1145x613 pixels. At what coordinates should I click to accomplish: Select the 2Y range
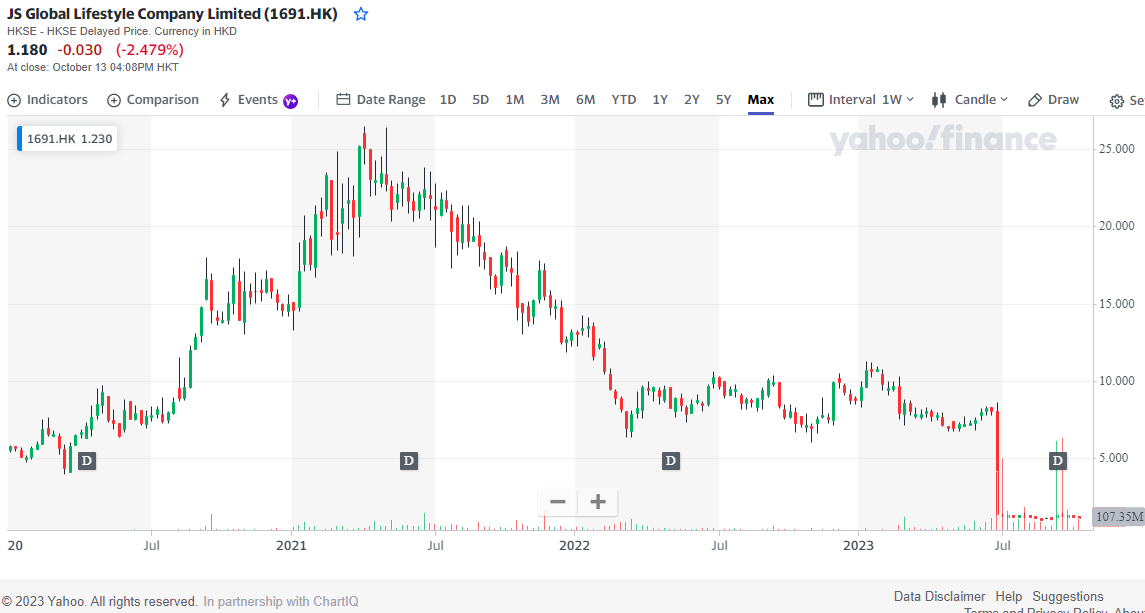tap(692, 100)
